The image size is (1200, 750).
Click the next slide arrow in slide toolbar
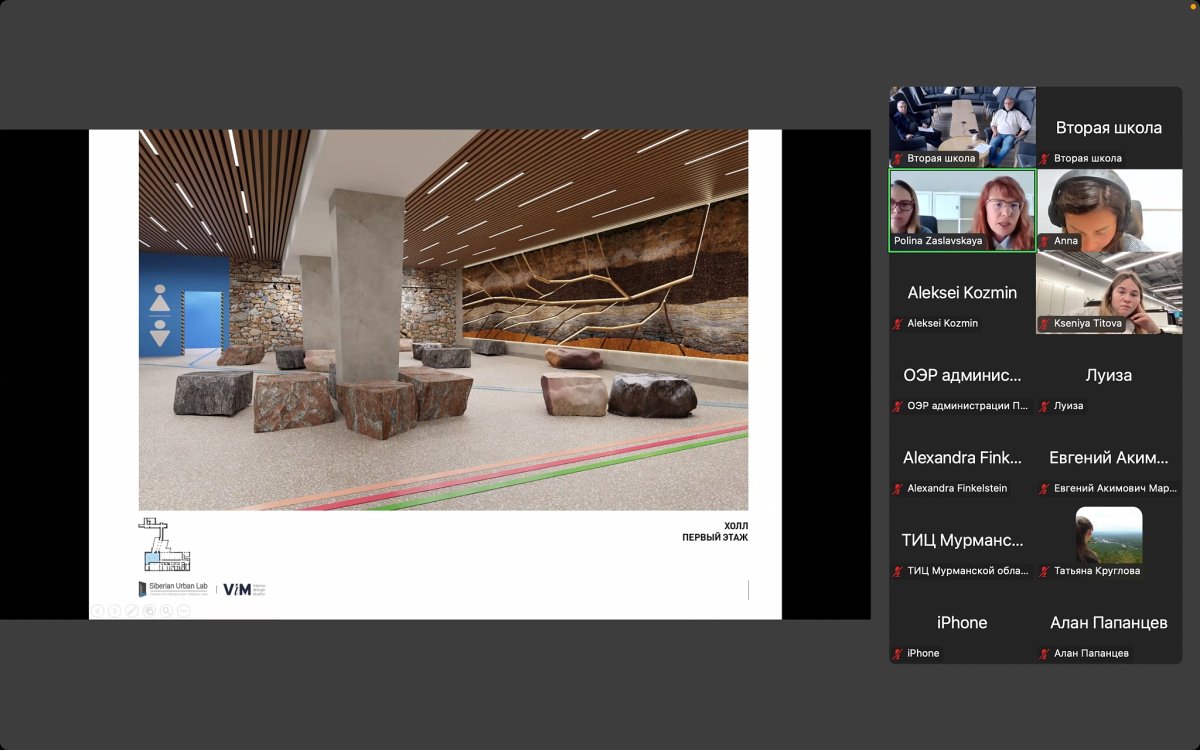point(115,610)
